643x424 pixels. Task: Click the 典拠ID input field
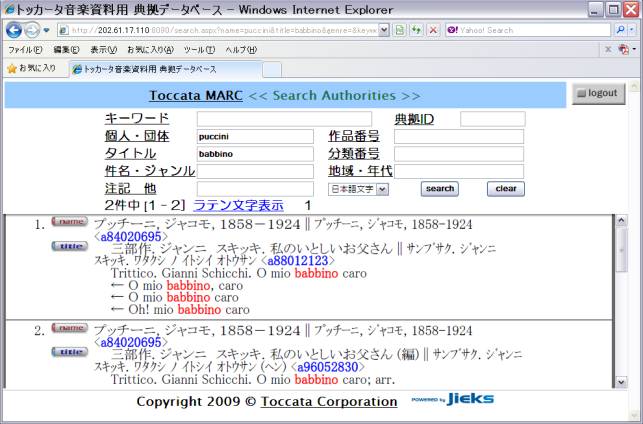tap(493, 119)
